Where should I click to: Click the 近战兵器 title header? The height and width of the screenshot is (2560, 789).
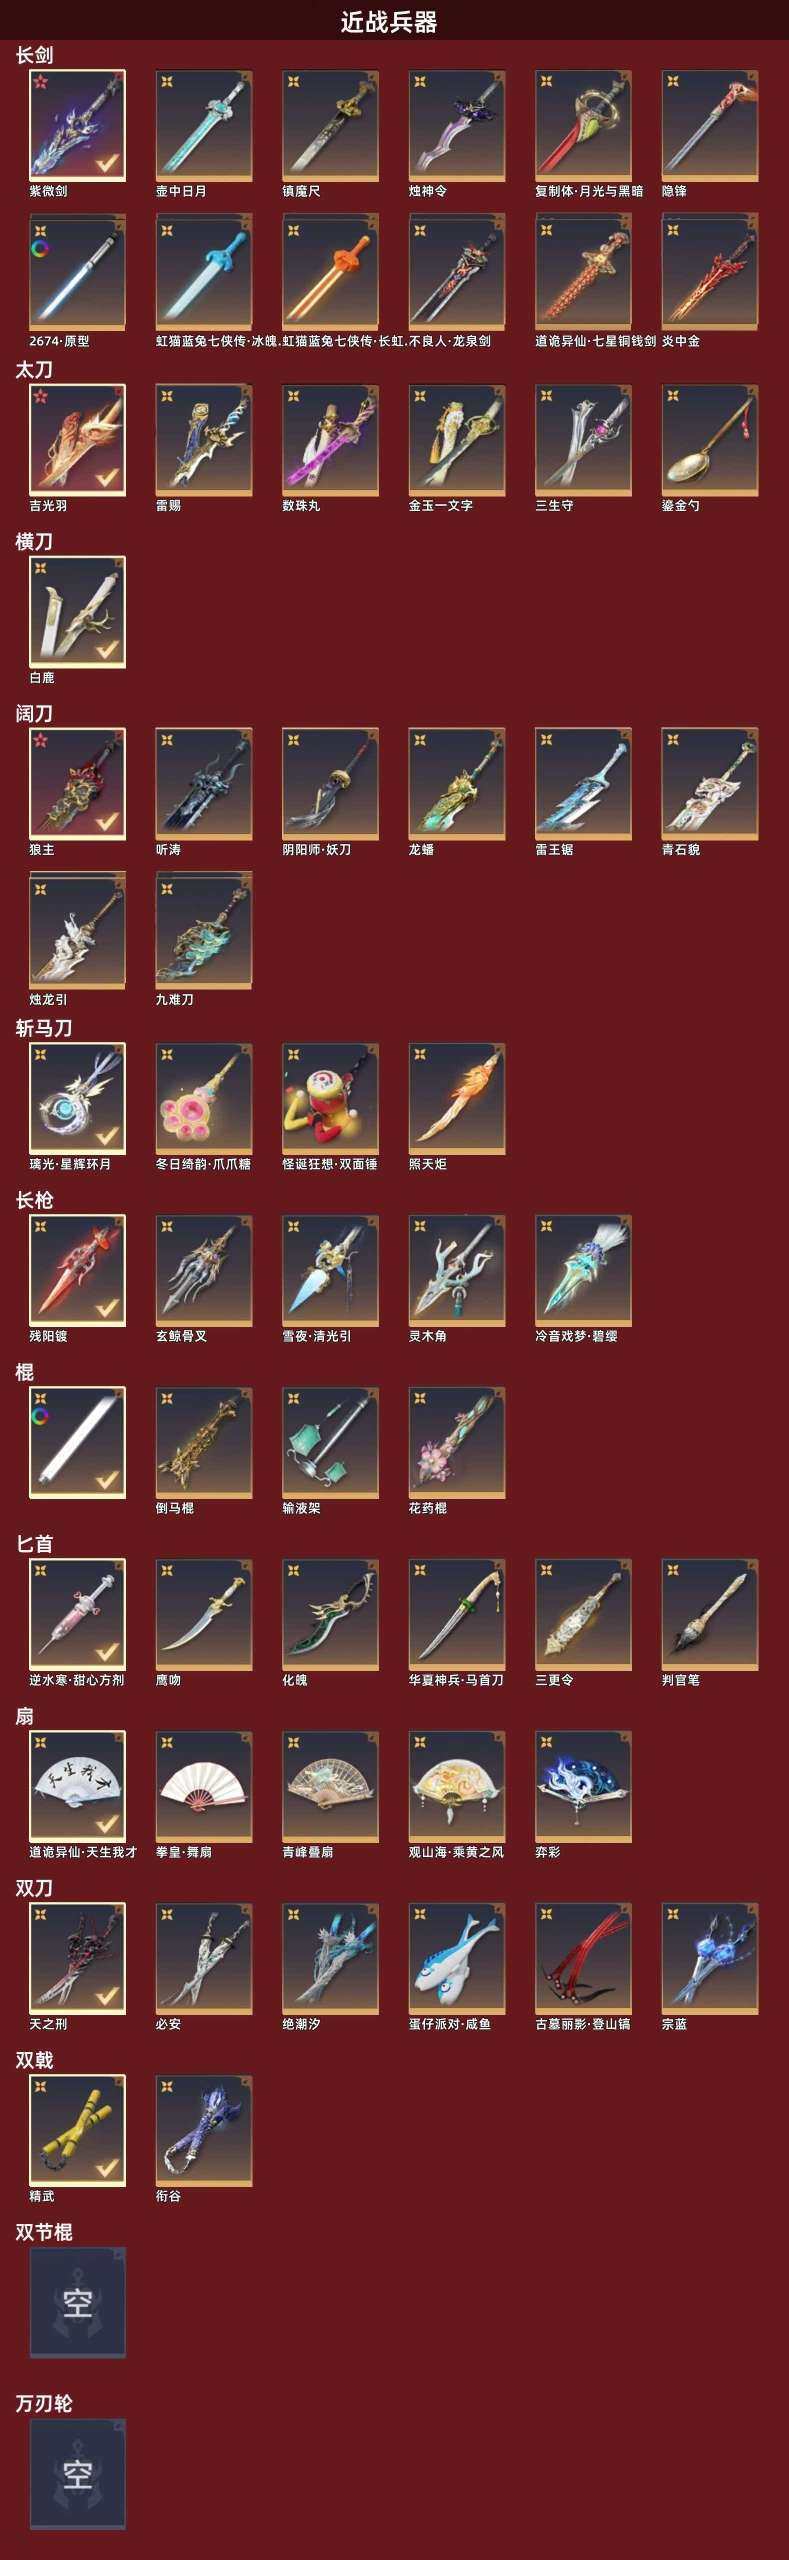(389, 22)
